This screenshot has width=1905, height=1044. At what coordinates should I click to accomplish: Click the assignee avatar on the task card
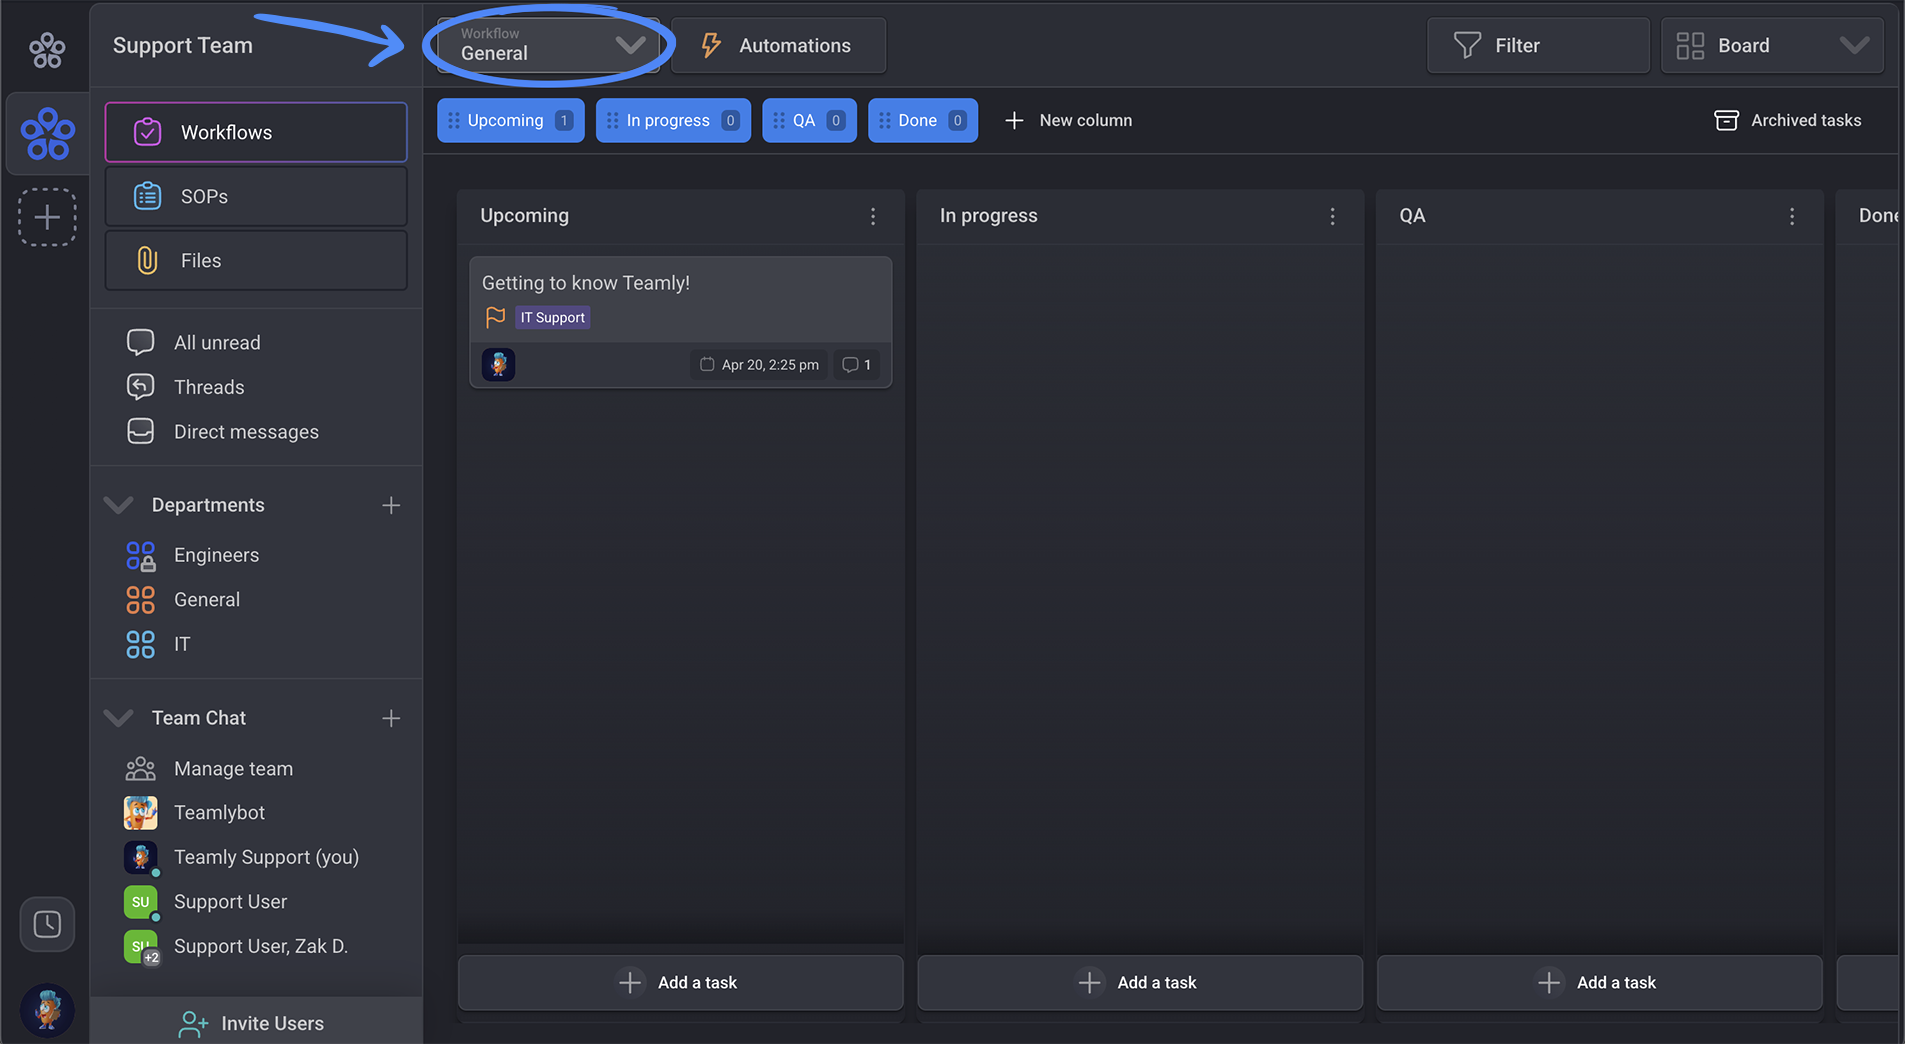click(x=498, y=364)
